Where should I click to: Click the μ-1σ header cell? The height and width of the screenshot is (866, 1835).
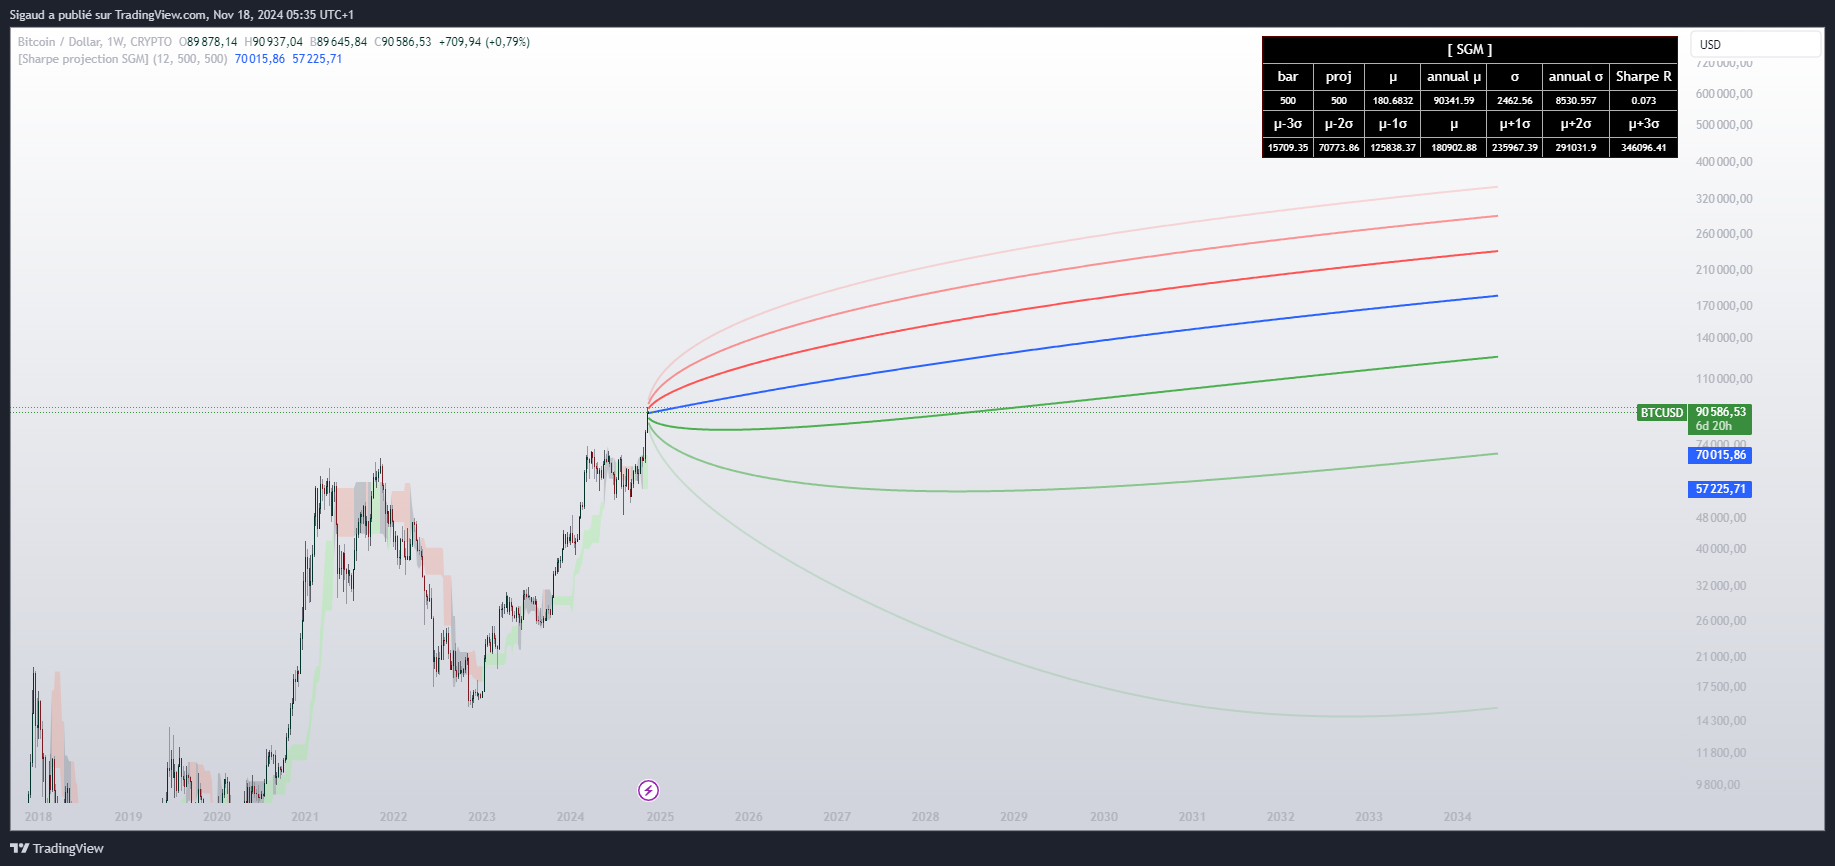pyautogui.click(x=1393, y=124)
